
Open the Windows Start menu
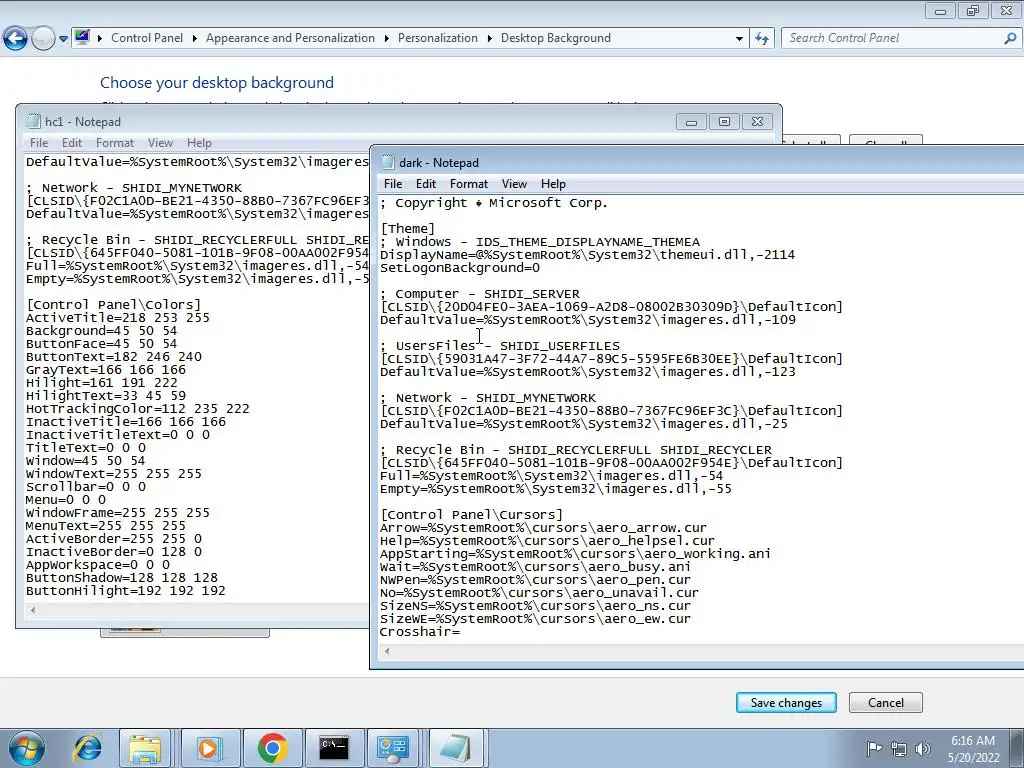[27, 748]
